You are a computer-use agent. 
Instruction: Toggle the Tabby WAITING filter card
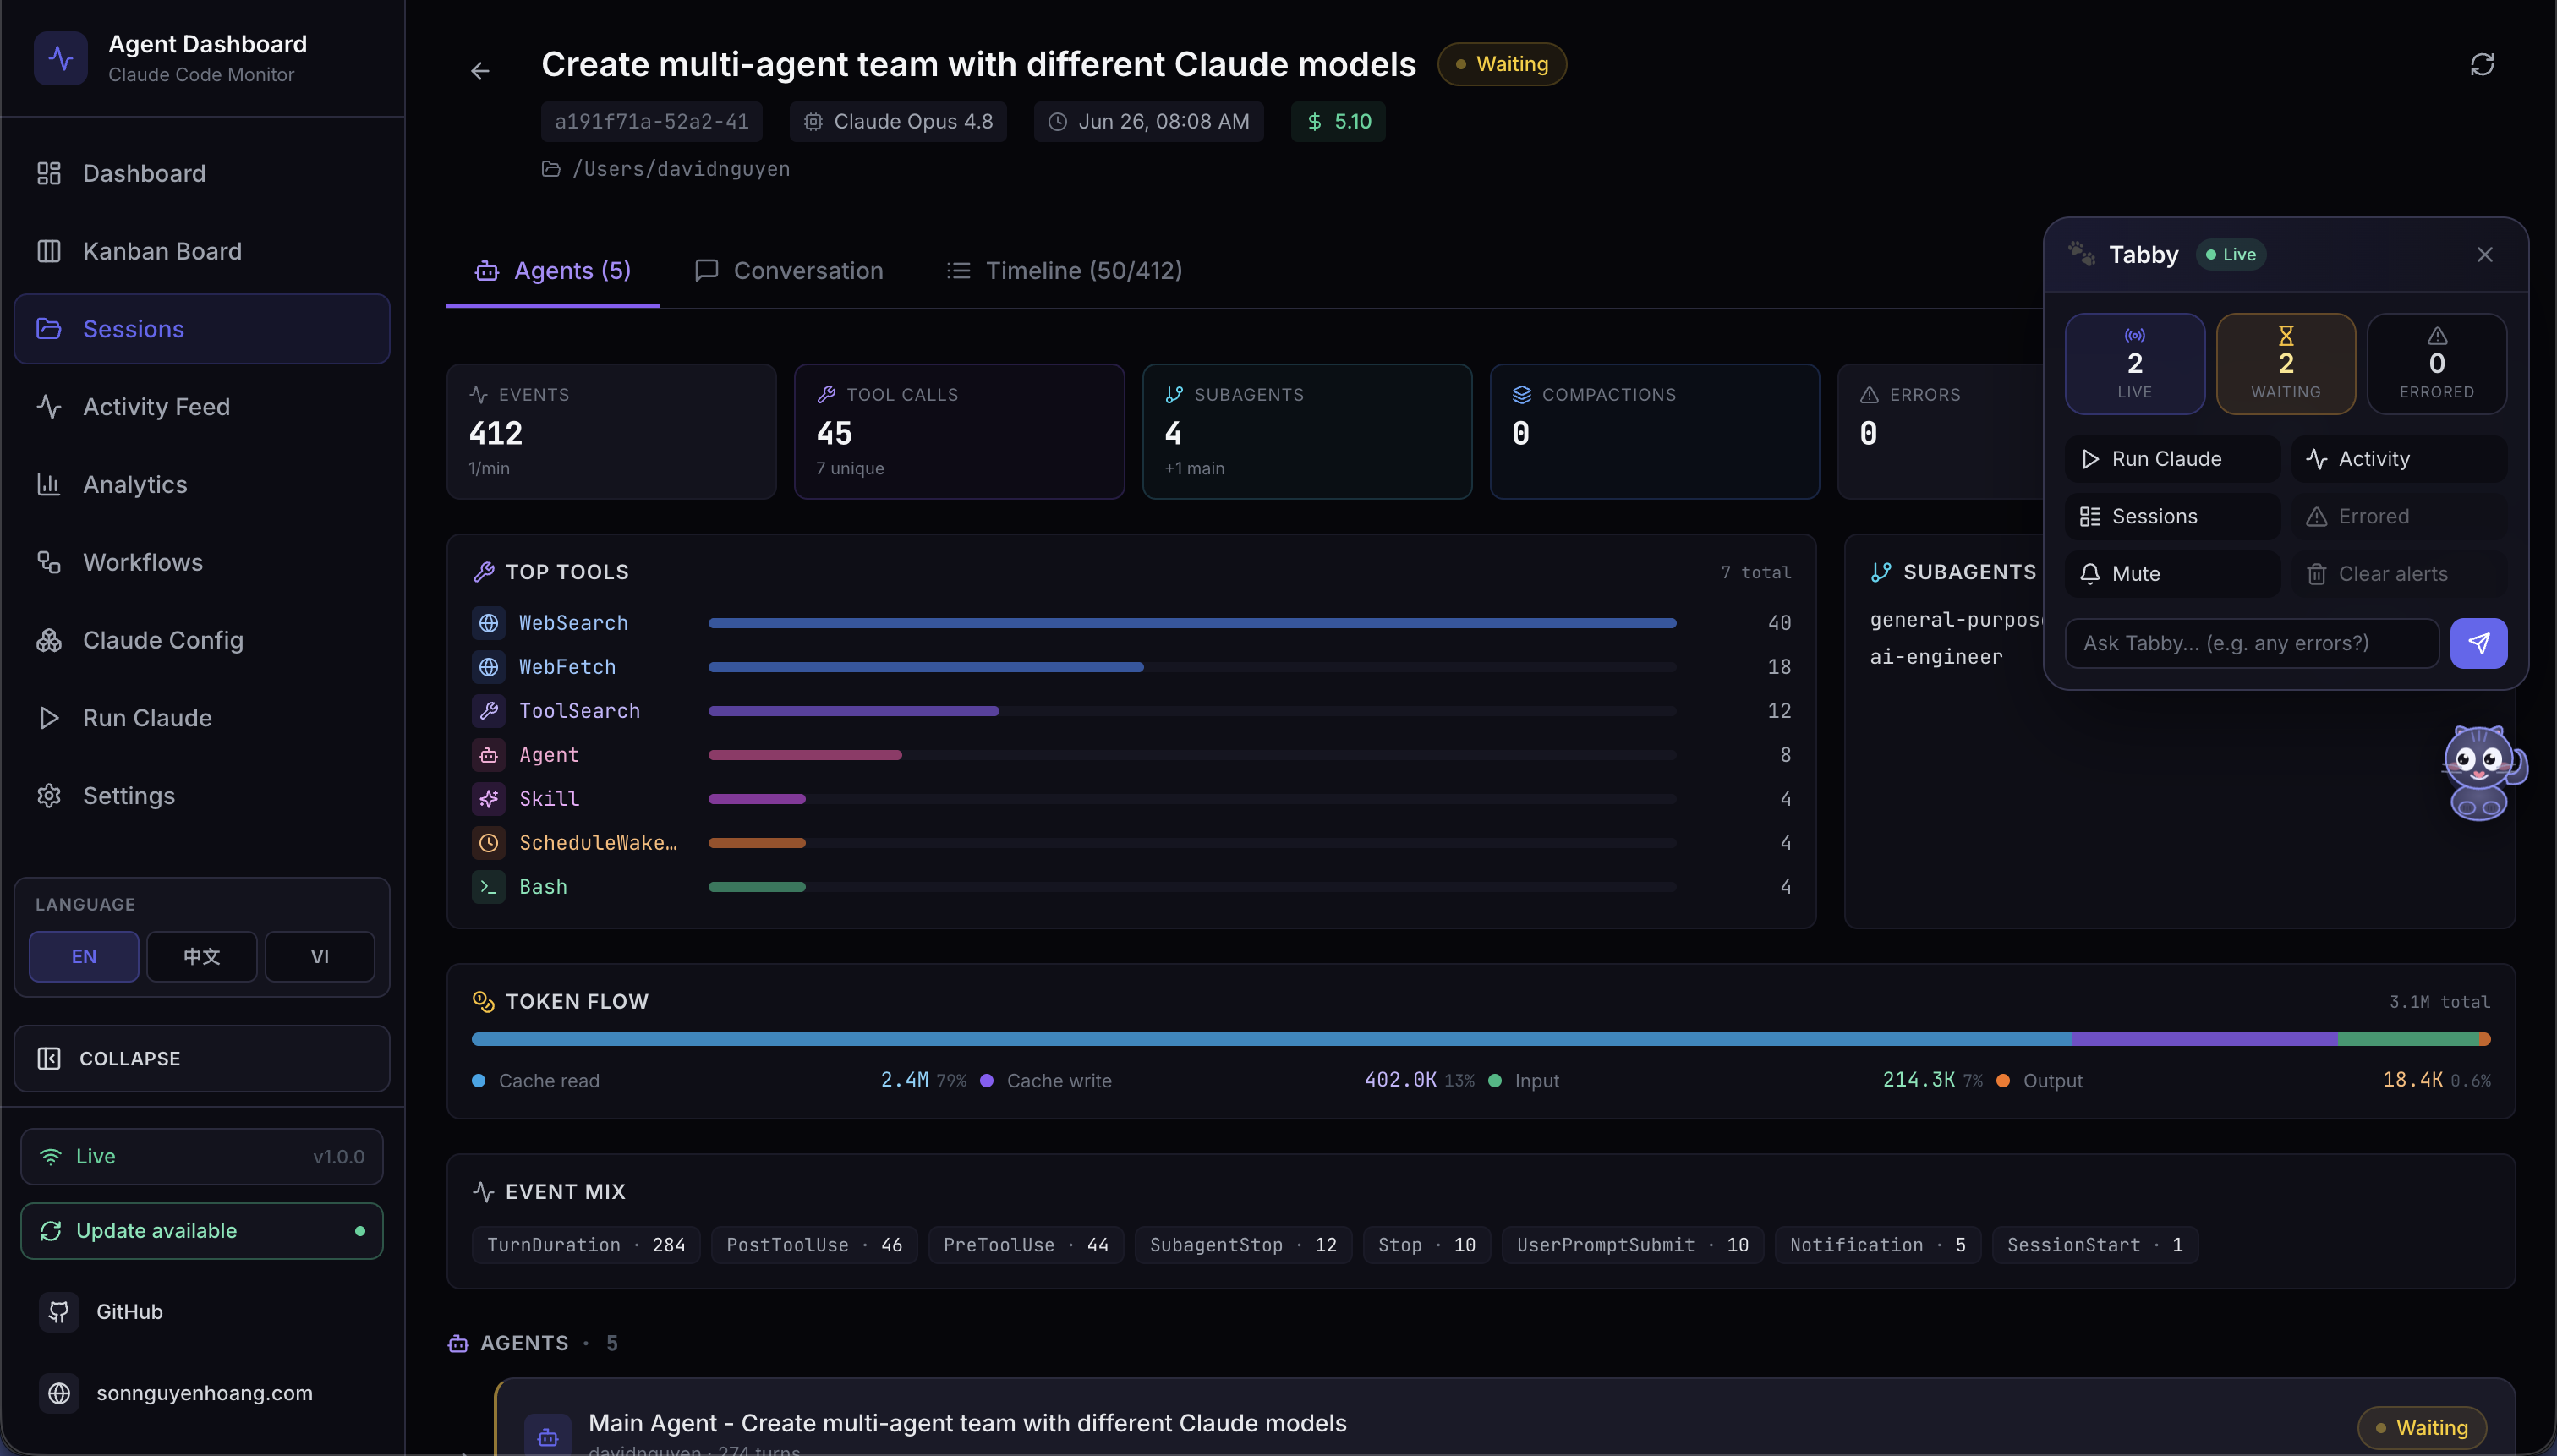[2286, 364]
